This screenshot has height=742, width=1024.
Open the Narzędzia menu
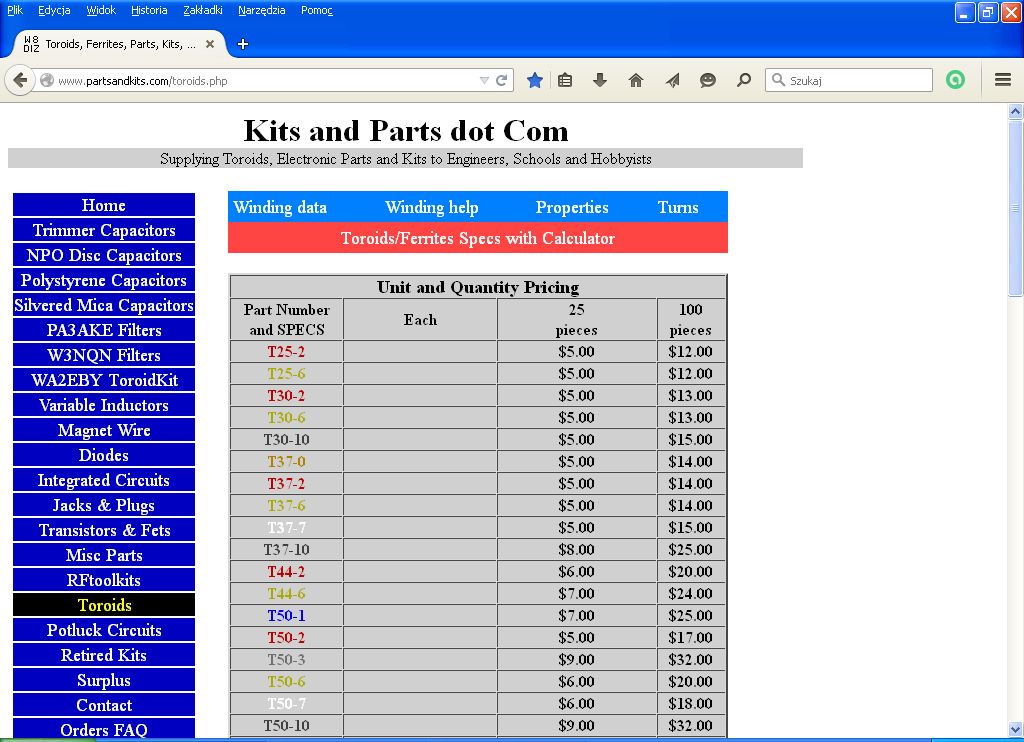(x=261, y=10)
